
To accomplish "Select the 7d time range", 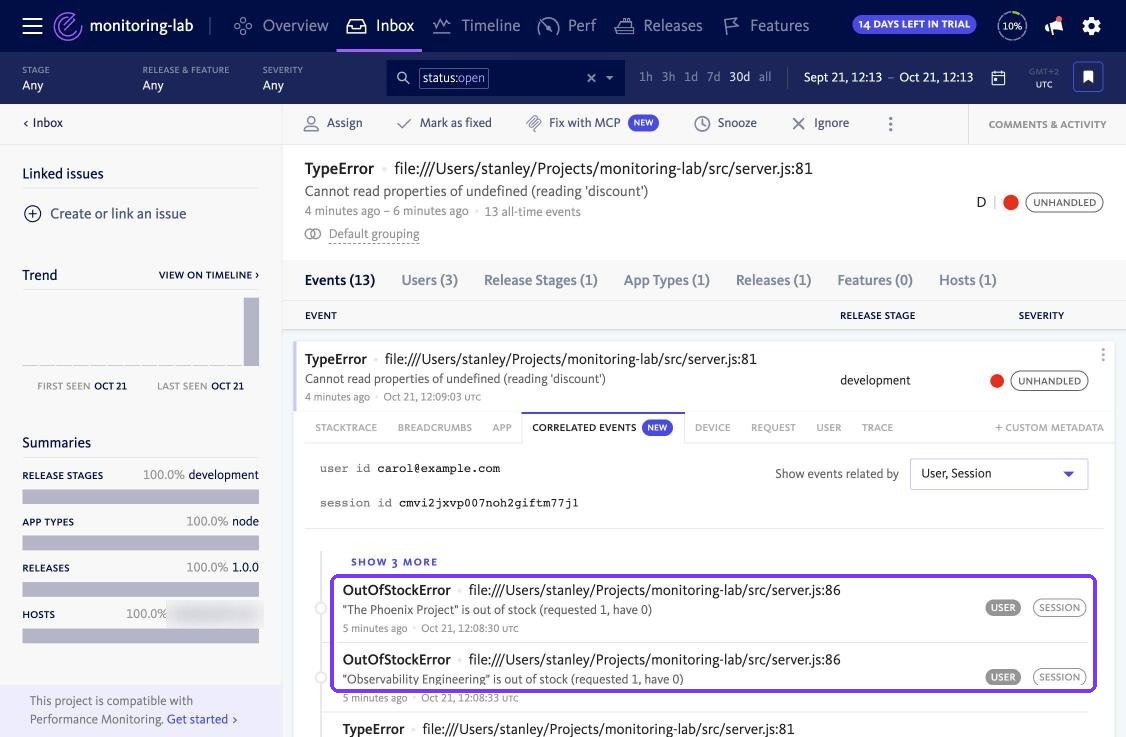I will pos(713,77).
